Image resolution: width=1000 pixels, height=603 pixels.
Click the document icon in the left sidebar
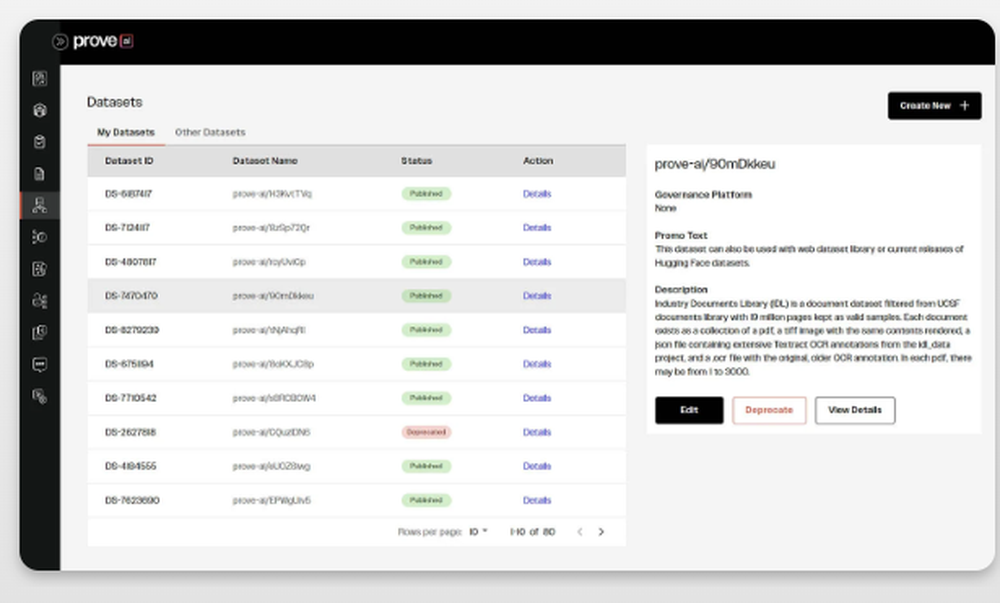40,173
